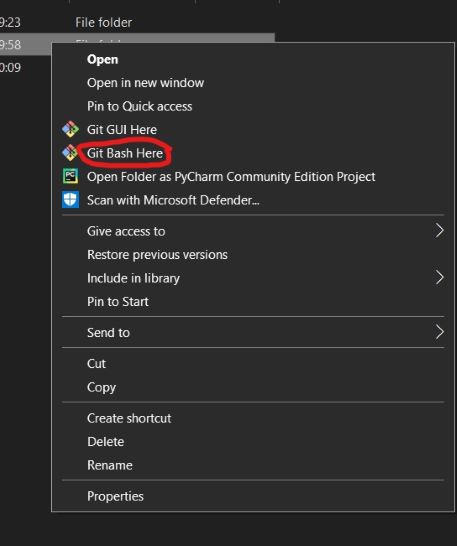
Task: Open the Give access to entry
Action: coord(126,231)
